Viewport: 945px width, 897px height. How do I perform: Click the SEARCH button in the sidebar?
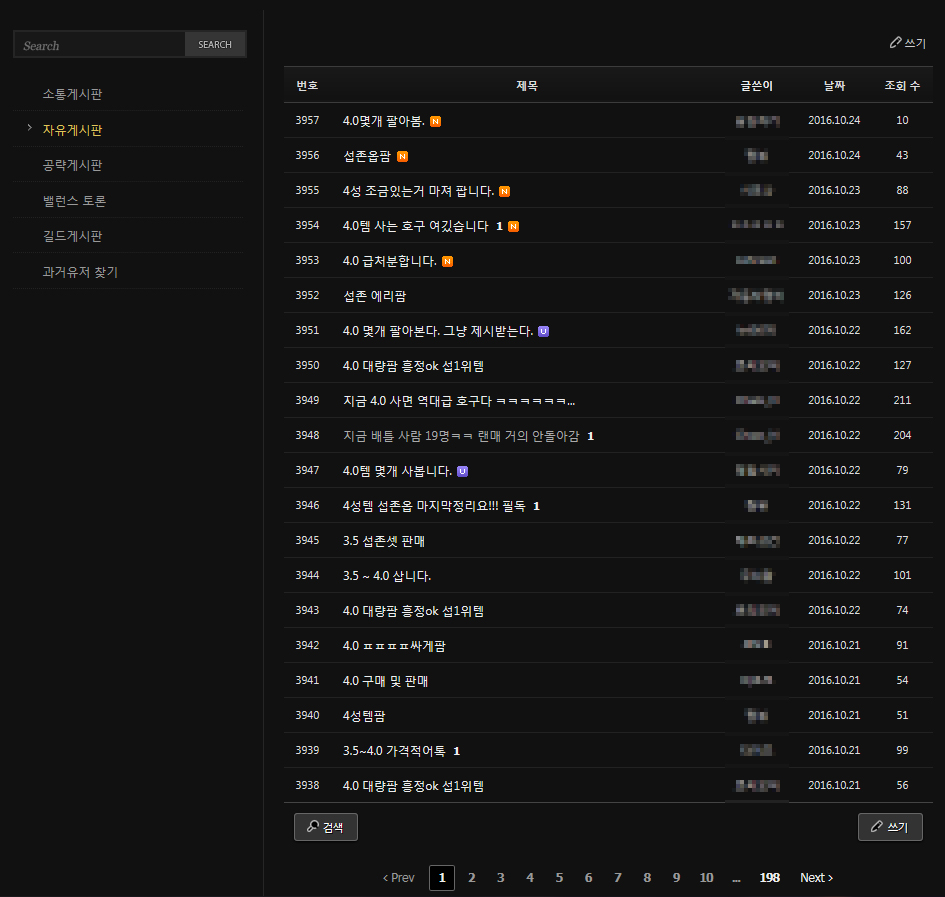pyautogui.click(x=215, y=45)
